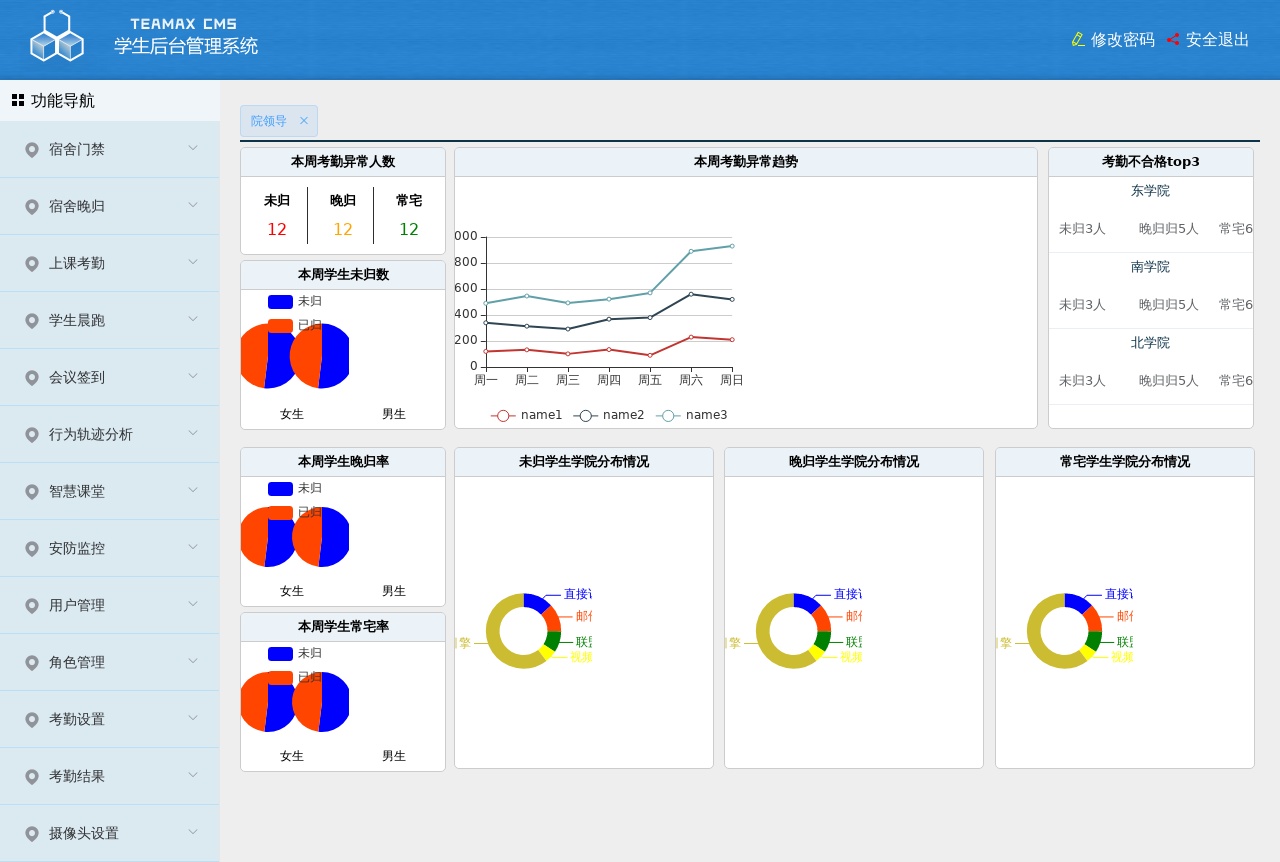Click the donut chart in 晚归学生学院分布情况

coord(794,631)
